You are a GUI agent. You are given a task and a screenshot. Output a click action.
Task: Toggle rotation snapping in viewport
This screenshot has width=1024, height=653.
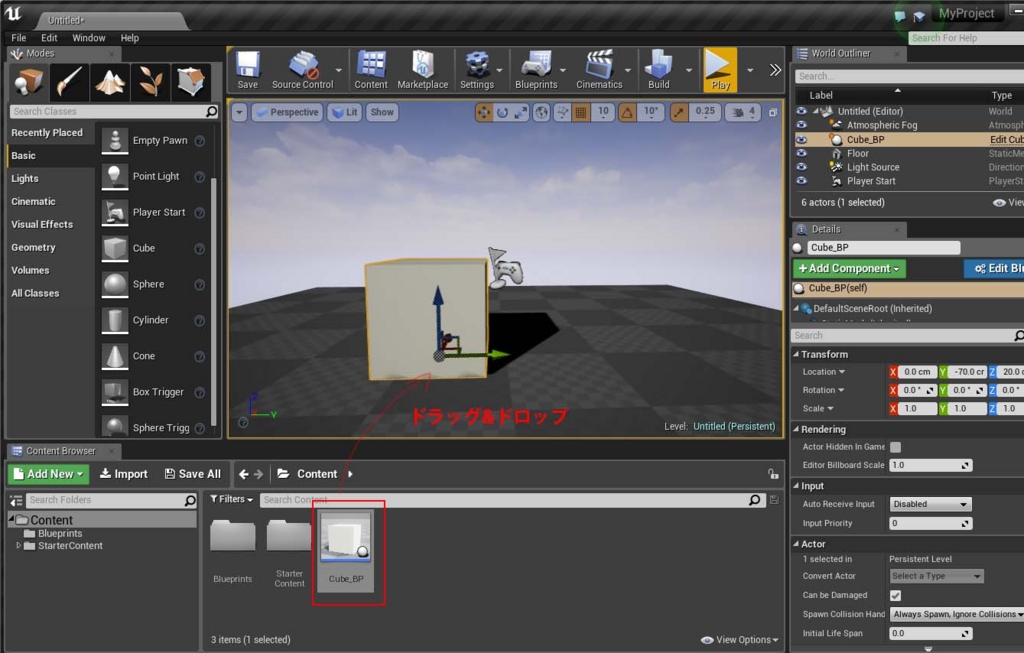point(627,112)
